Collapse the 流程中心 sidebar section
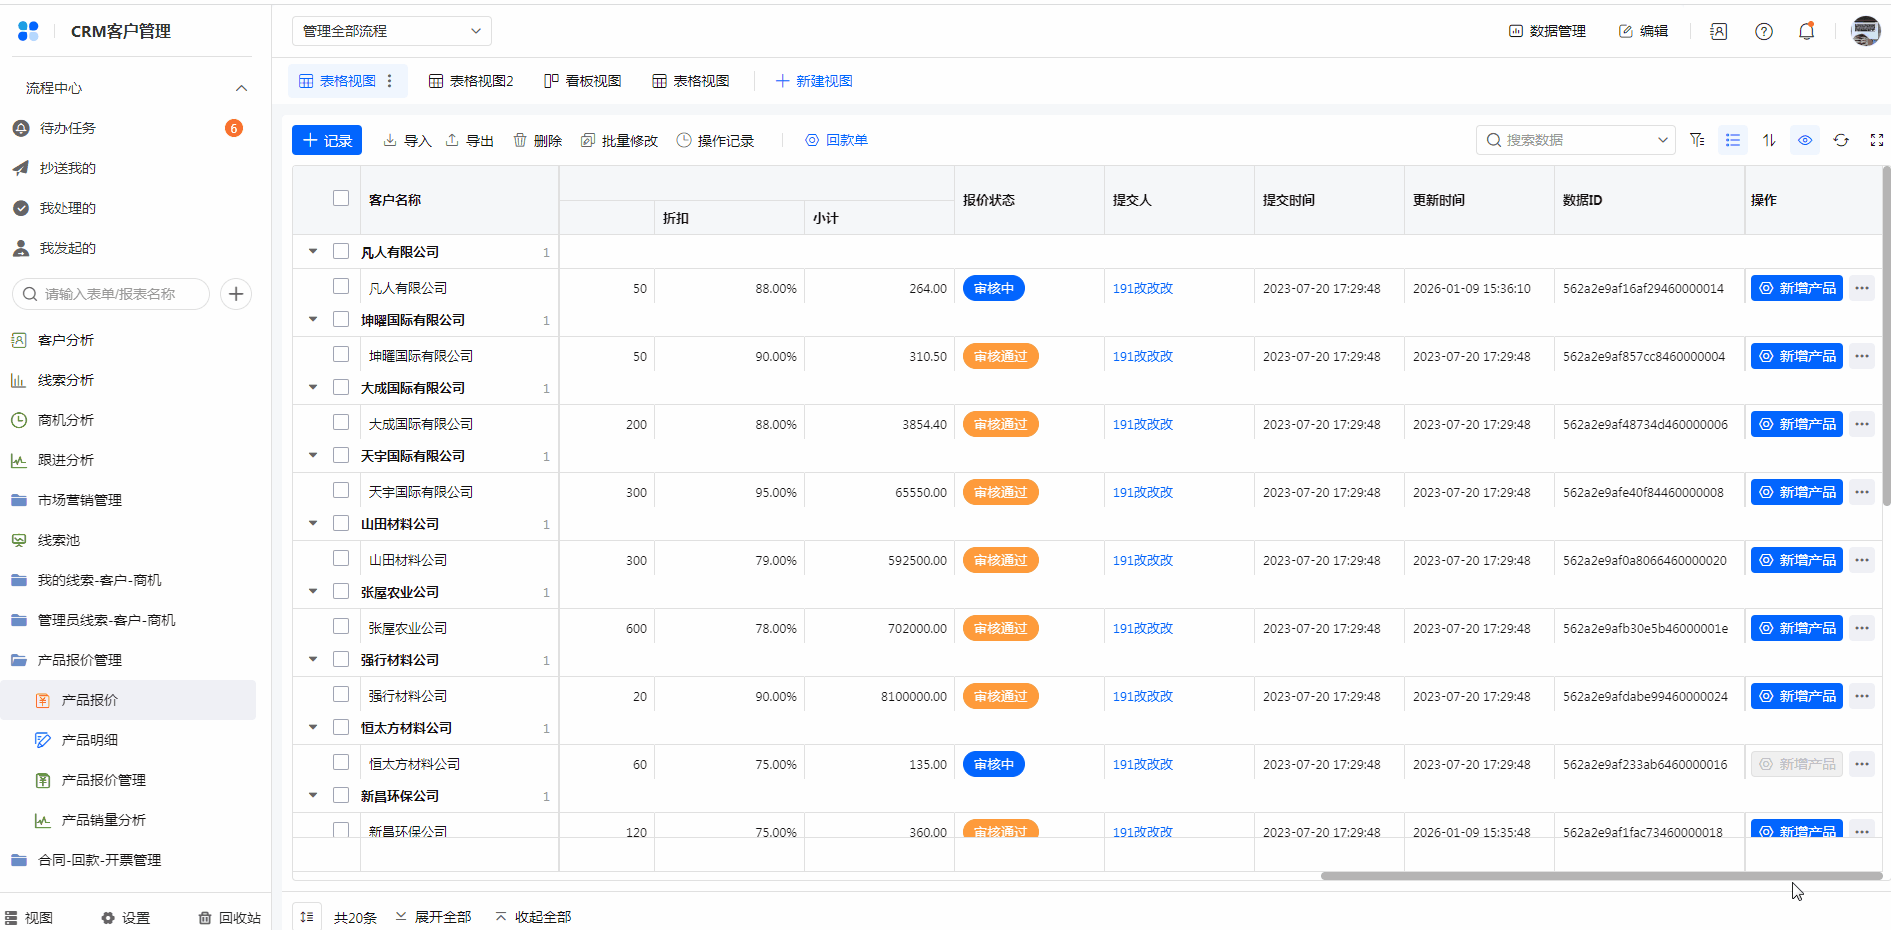This screenshot has width=1891, height=930. (x=241, y=88)
